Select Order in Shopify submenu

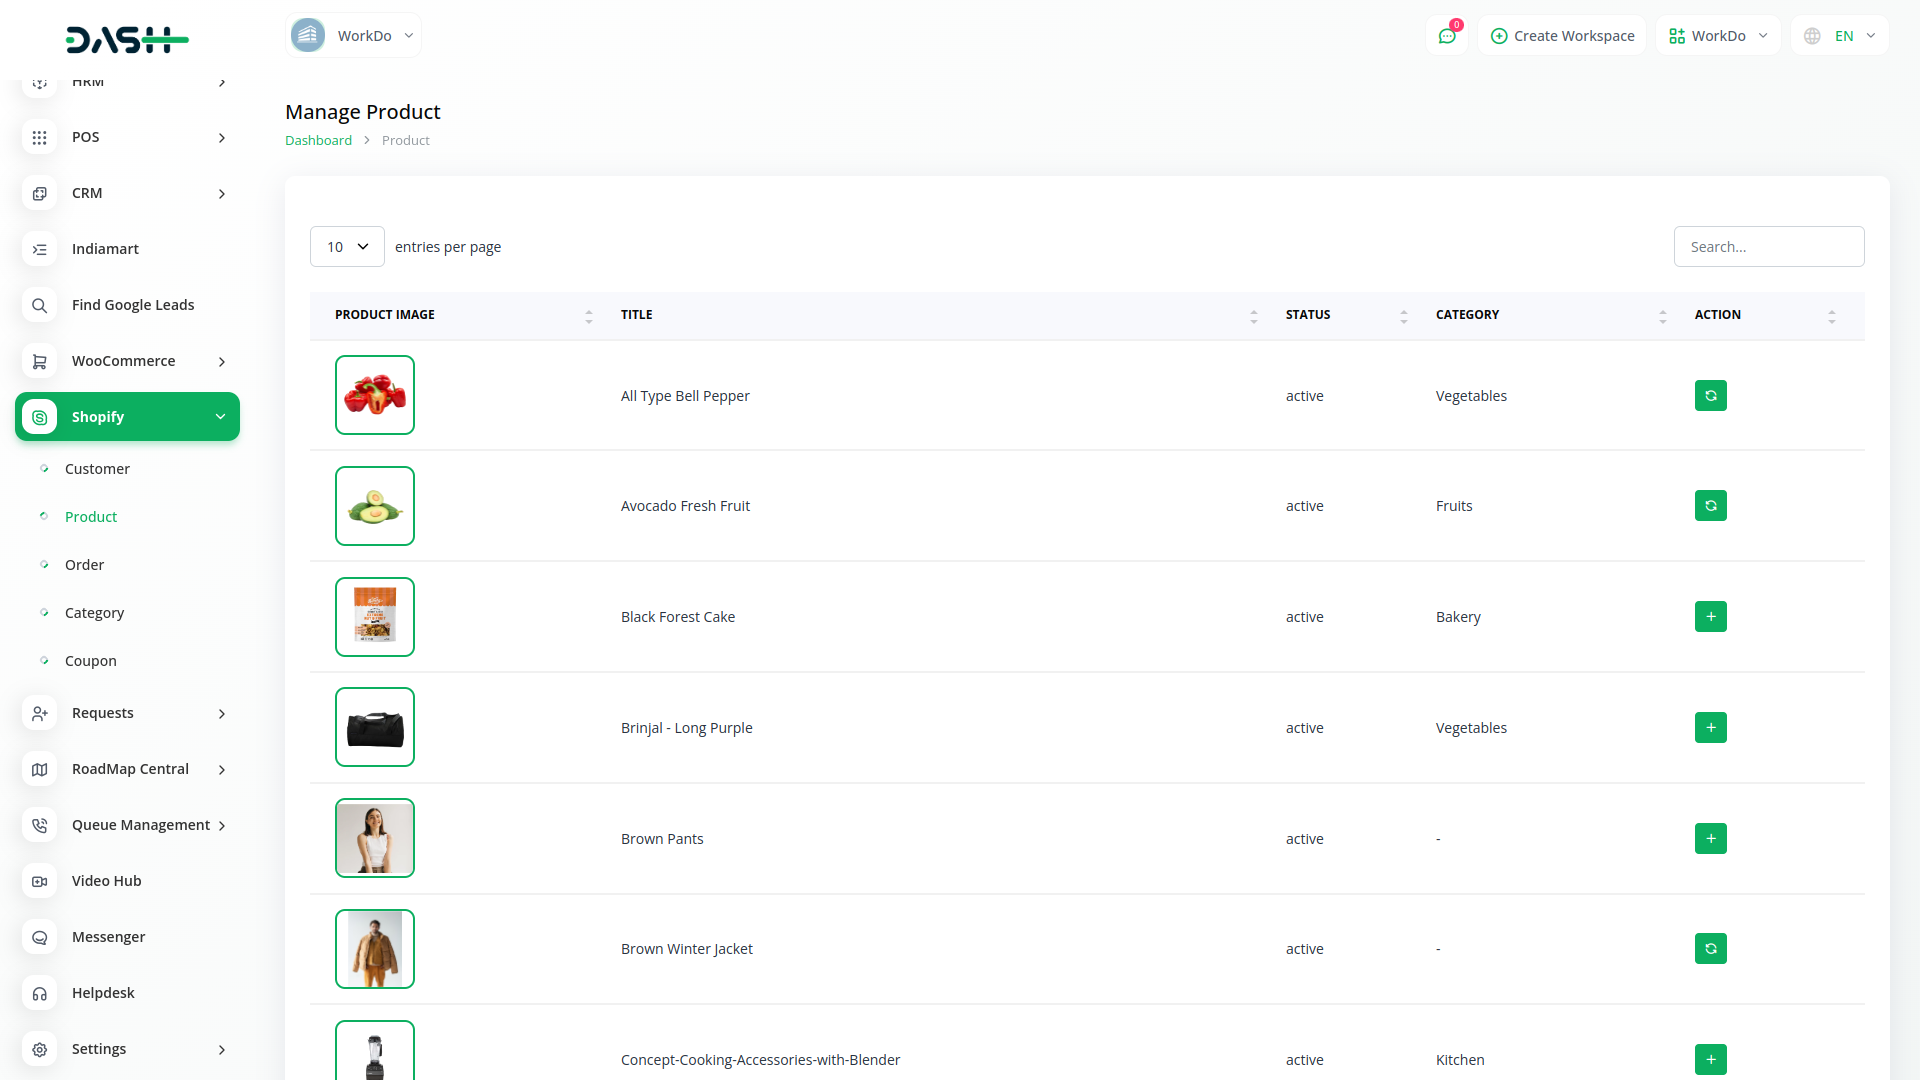tap(84, 565)
